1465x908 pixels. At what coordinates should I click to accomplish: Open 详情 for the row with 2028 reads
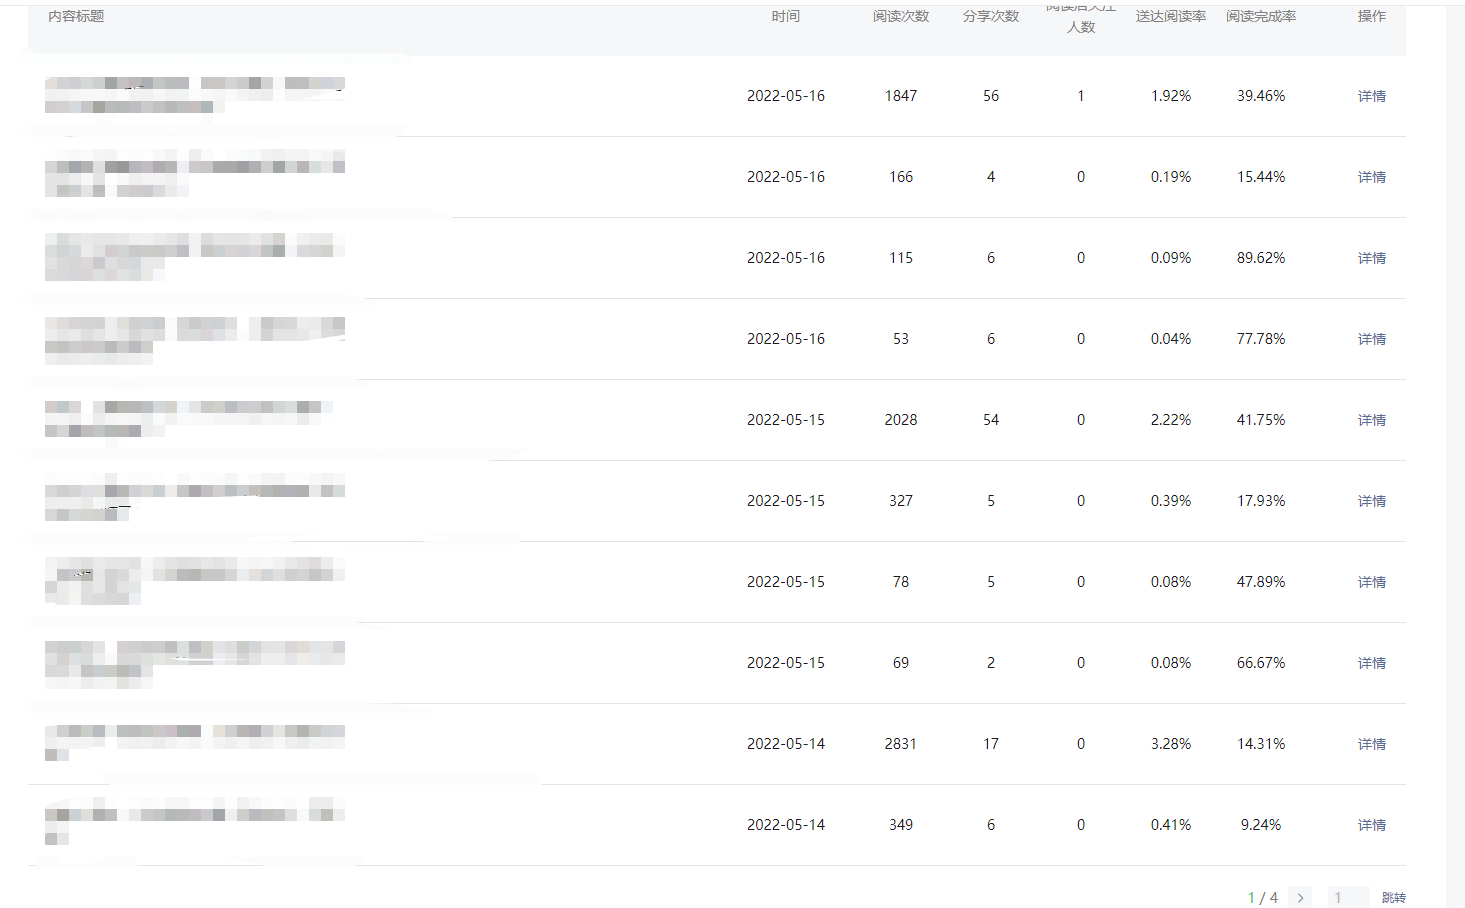click(x=1371, y=420)
